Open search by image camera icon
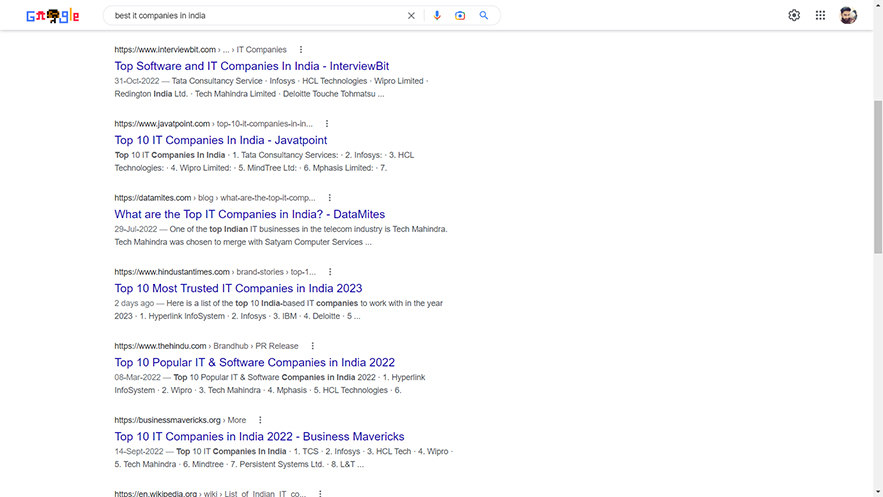Image resolution: width=883 pixels, height=497 pixels. tap(460, 16)
